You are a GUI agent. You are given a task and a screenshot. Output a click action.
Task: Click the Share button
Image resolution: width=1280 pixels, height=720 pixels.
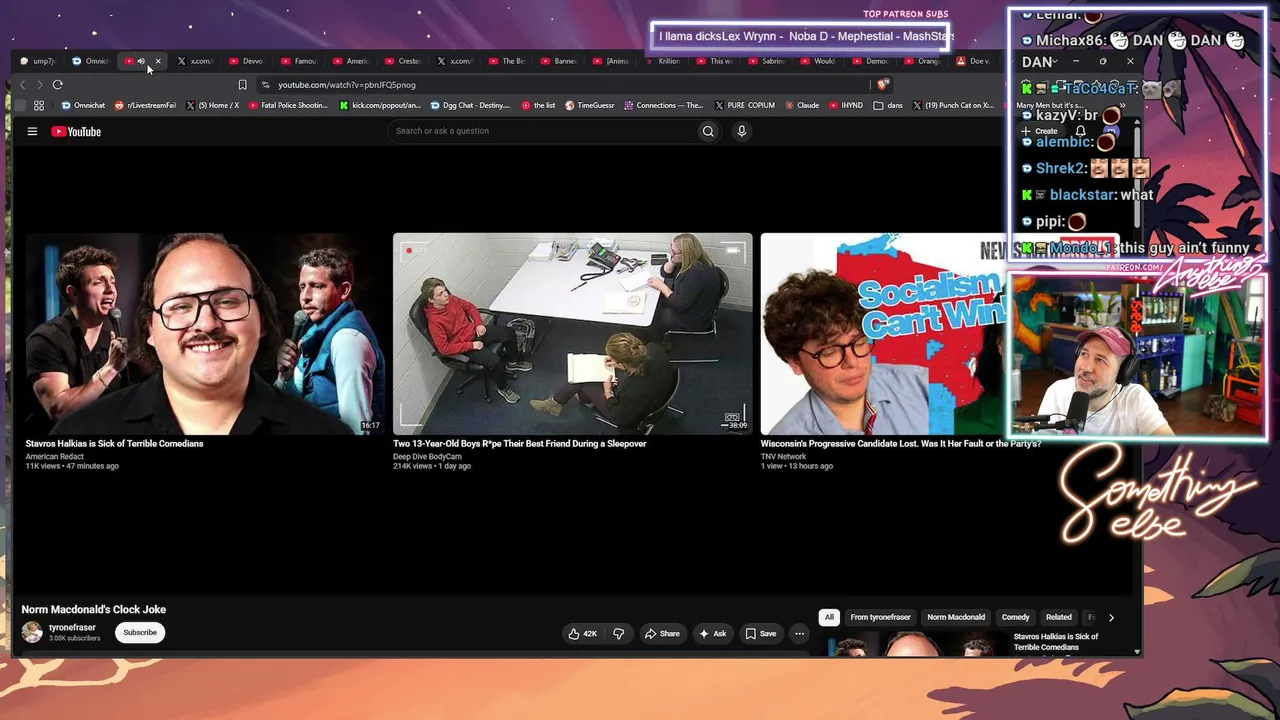coord(662,633)
